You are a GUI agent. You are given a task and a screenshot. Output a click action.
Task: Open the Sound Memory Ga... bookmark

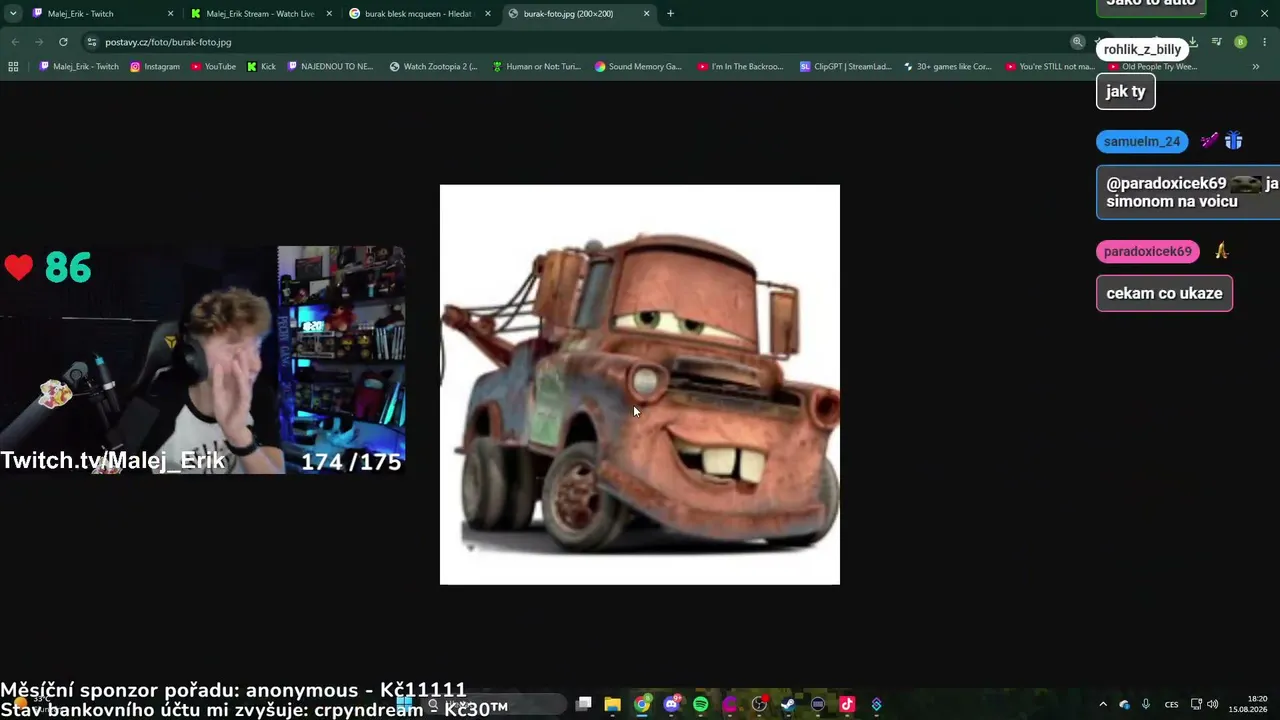pyautogui.click(x=638, y=67)
